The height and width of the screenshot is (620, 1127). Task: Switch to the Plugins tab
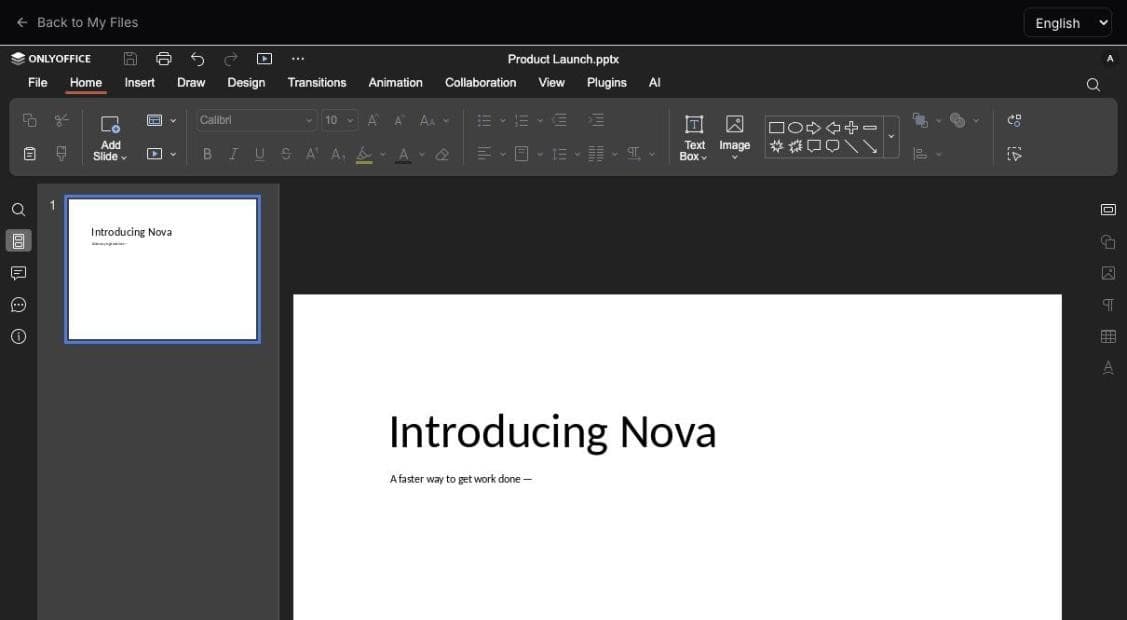pyautogui.click(x=607, y=83)
